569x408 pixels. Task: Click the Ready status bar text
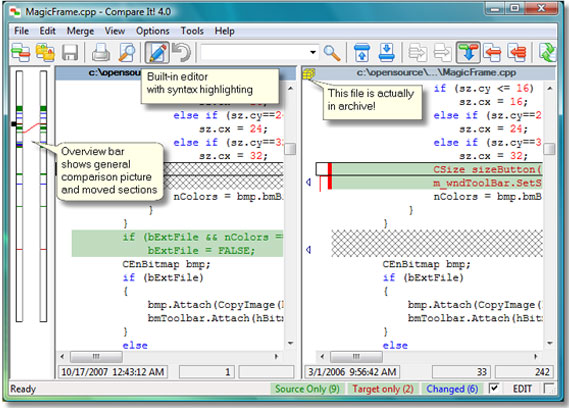23,389
